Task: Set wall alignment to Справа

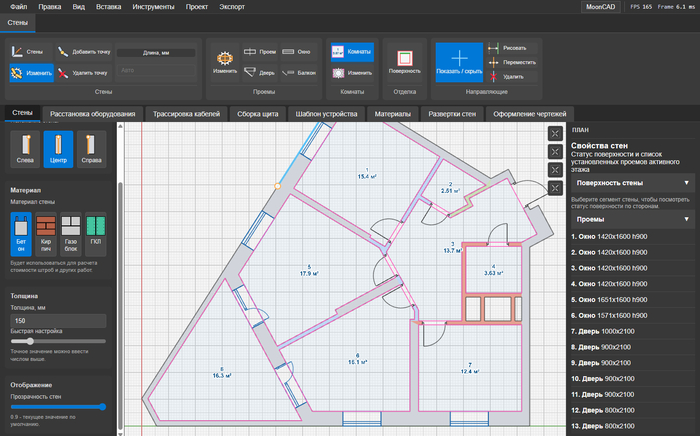Action: click(92, 149)
